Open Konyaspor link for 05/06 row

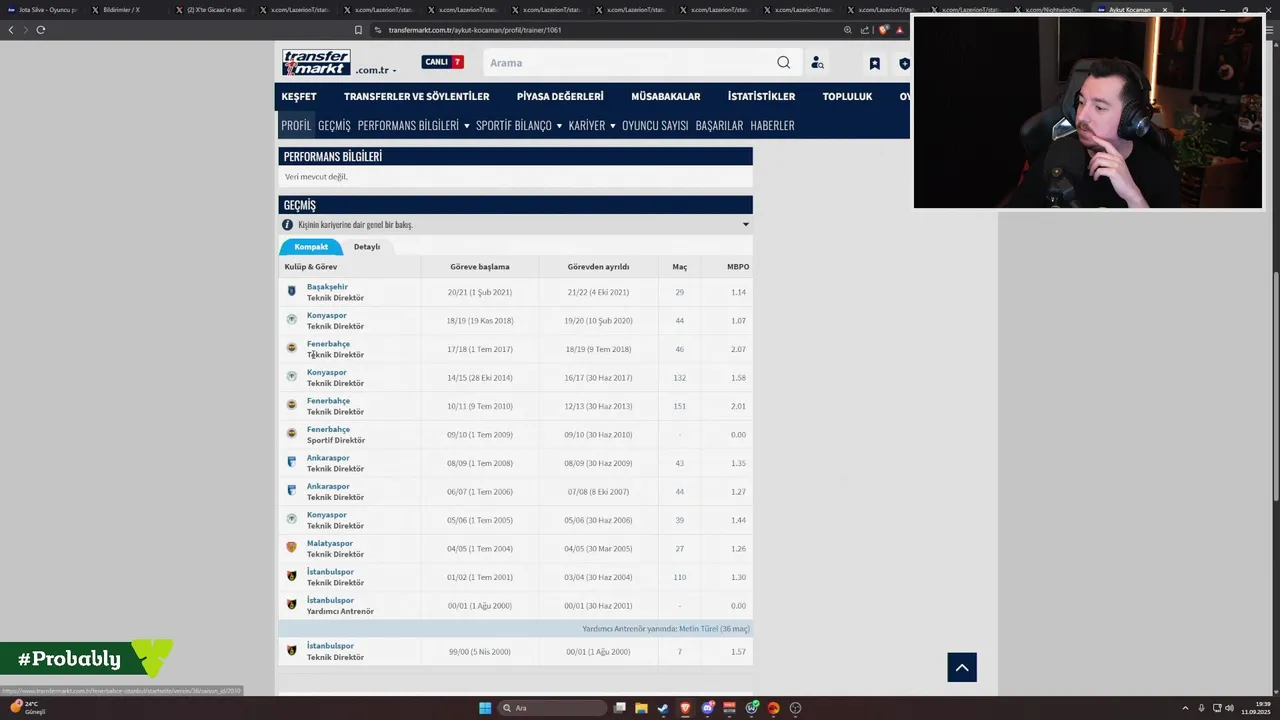pyautogui.click(x=326, y=515)
